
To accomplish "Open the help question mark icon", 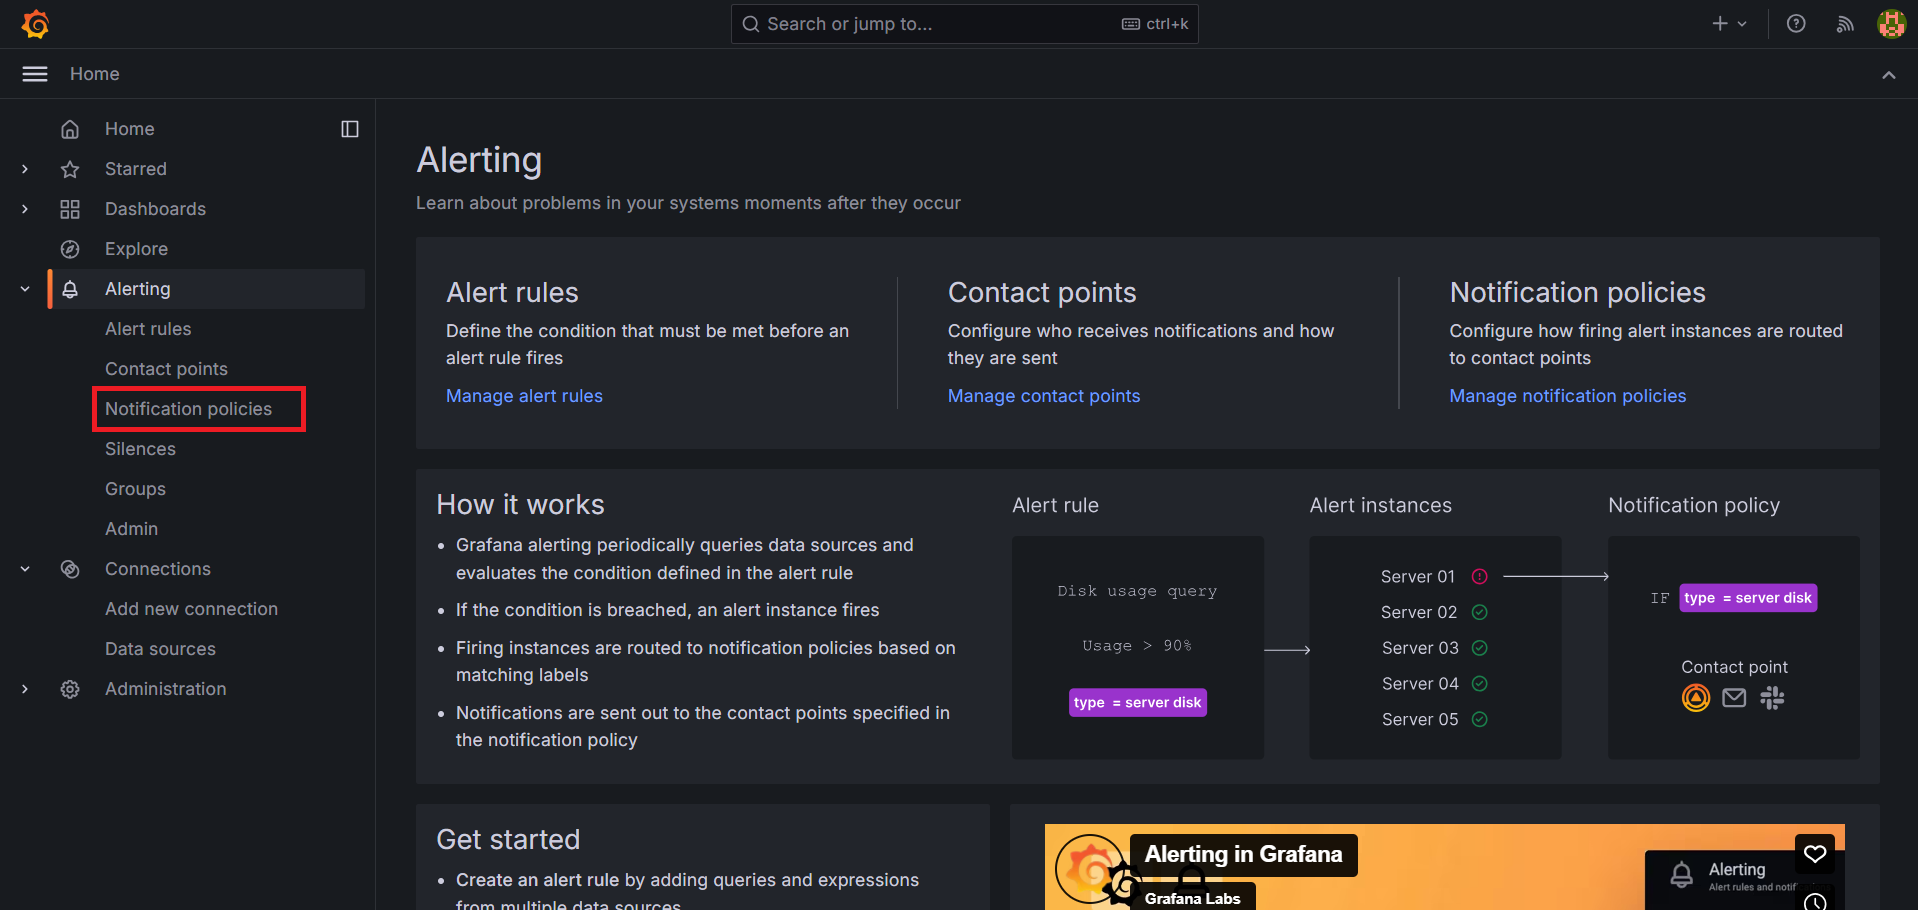I will click(1796, 24).
